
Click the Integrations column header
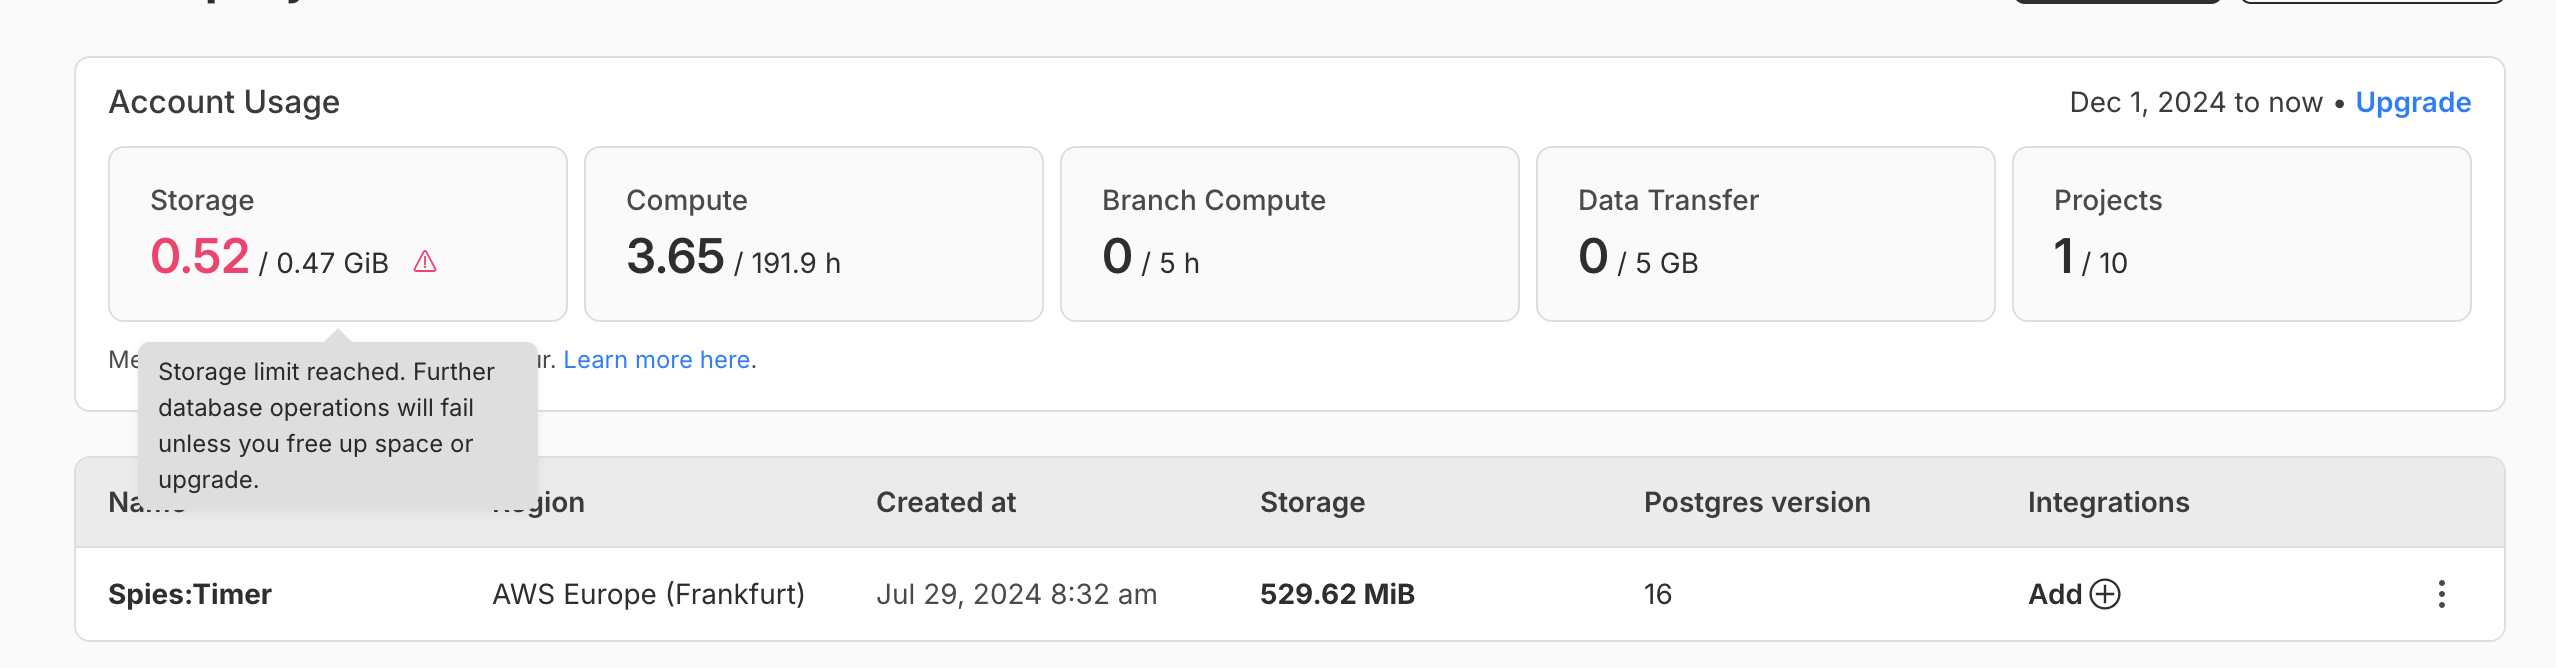point(2108,502)
